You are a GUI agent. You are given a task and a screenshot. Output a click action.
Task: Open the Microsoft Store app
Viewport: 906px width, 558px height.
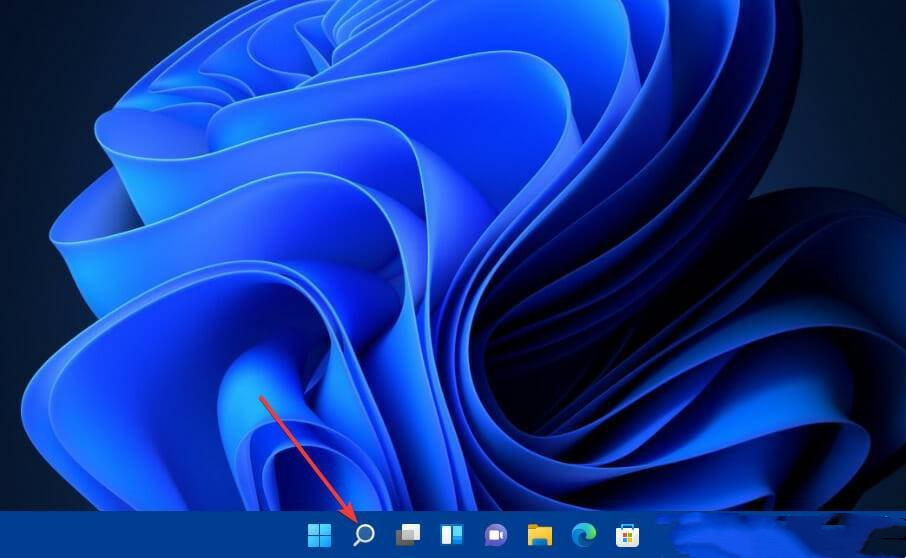coord(627,535)
